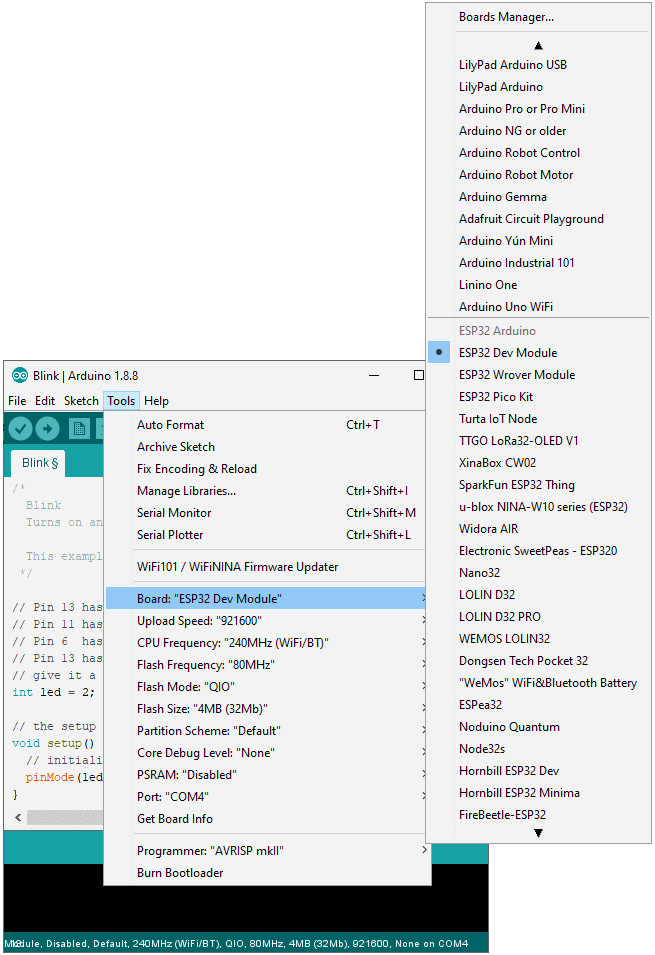Open Boards Manager...

pos(539,17)
